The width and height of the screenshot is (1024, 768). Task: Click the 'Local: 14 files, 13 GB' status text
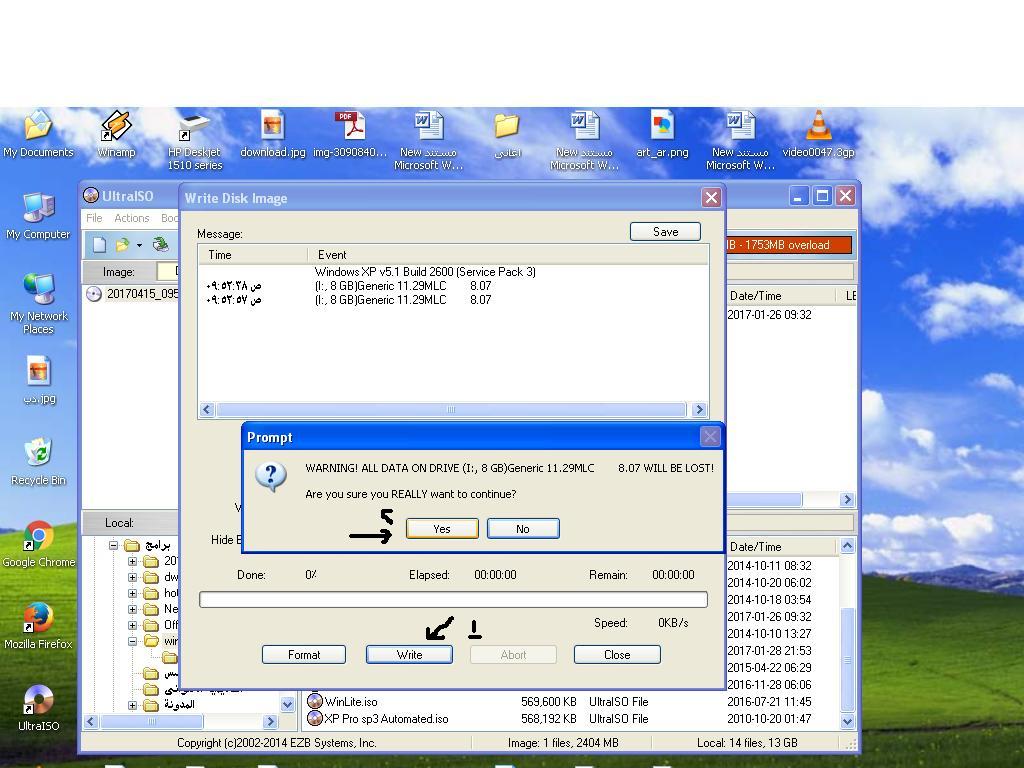pyautogui.click(x=747, y=743)
